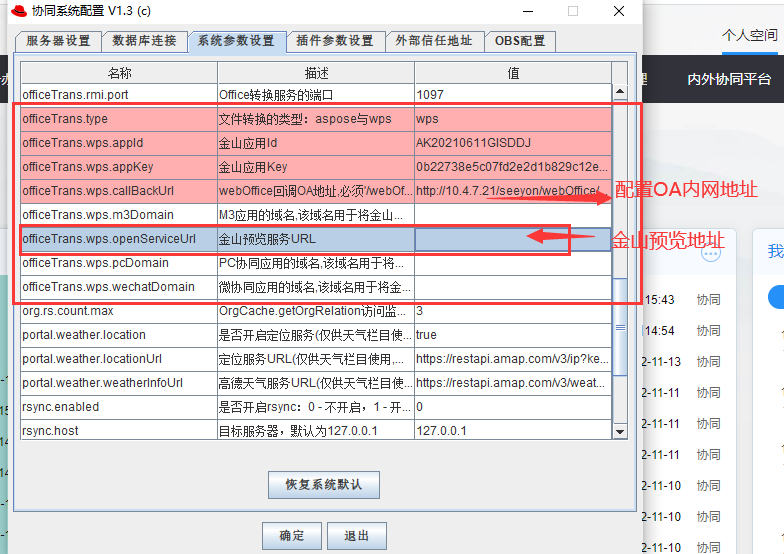Click the value cell for officeTrans.wps.openServiceUrl

513,239
